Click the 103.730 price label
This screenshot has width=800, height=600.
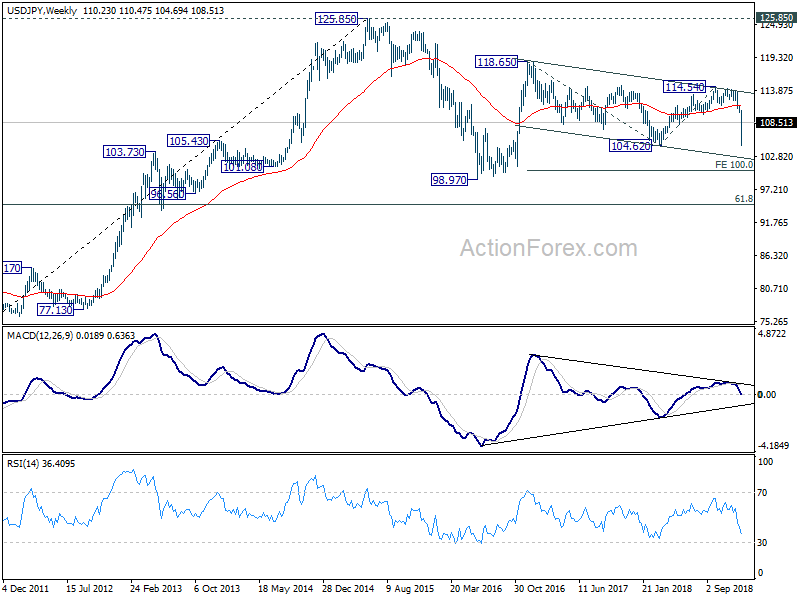point(124,152)
